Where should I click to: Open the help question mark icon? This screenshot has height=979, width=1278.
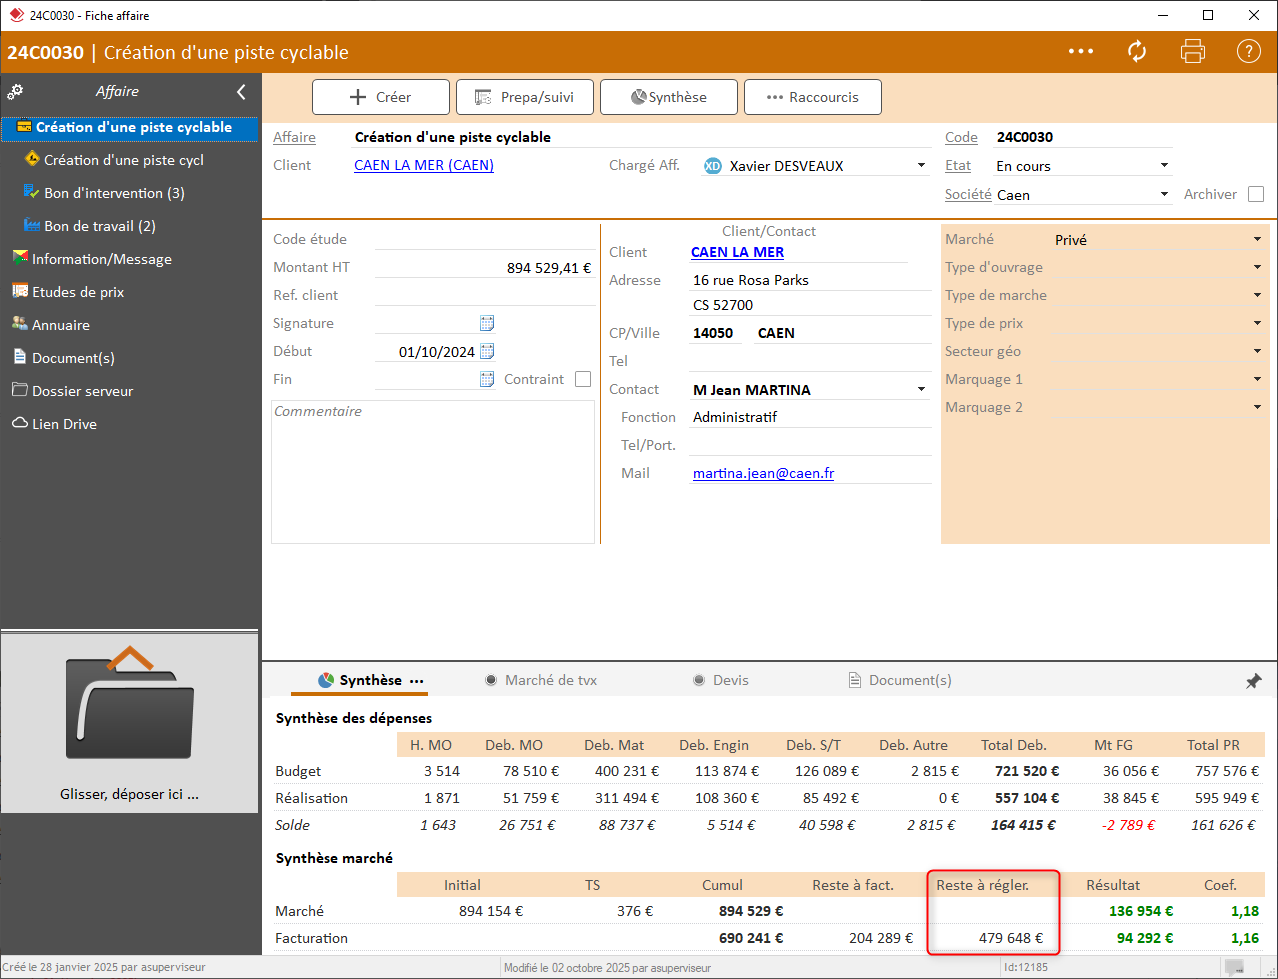(1248, 52)
